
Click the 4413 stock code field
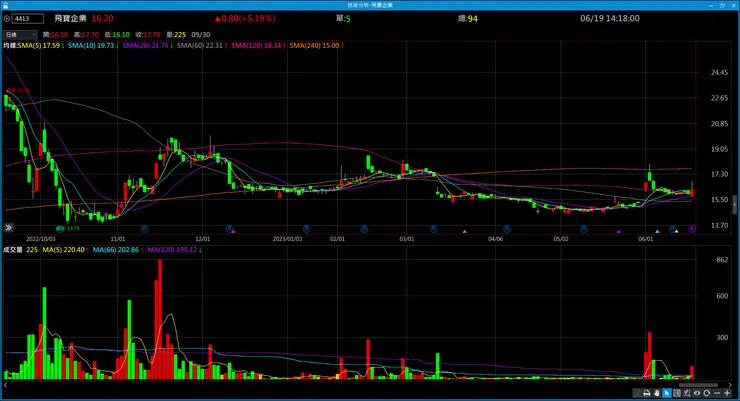click(27, 19)
